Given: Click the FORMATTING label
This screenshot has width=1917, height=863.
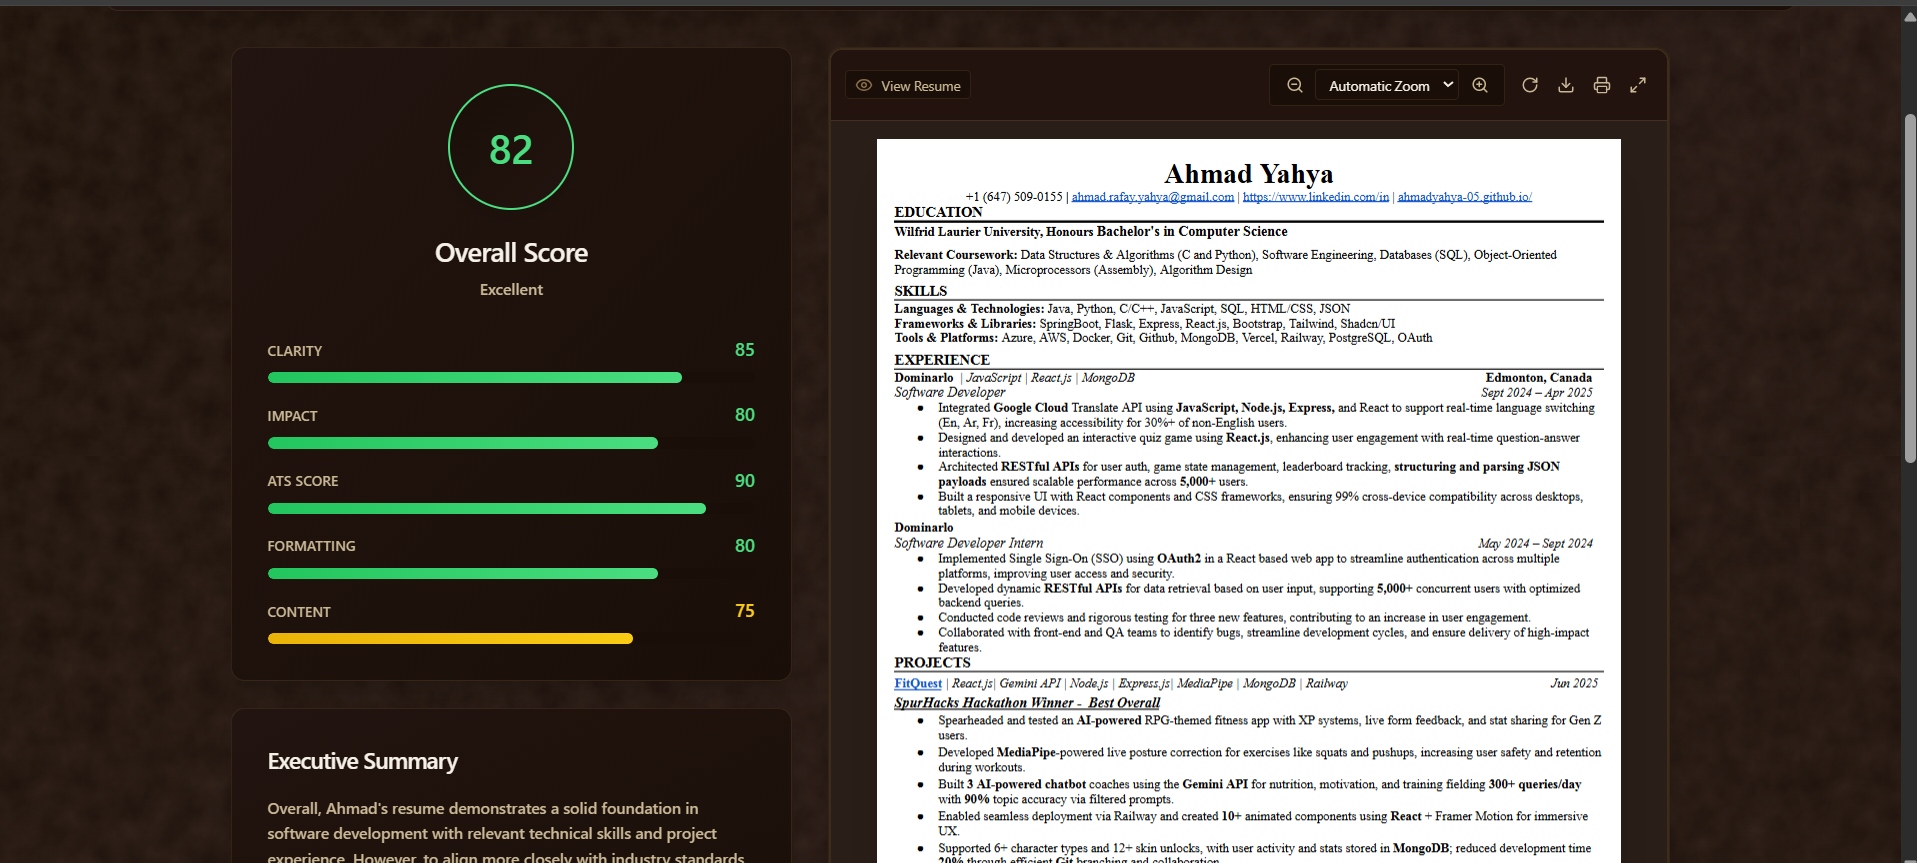Looking at the screenshot, I should tap(311, 546).
